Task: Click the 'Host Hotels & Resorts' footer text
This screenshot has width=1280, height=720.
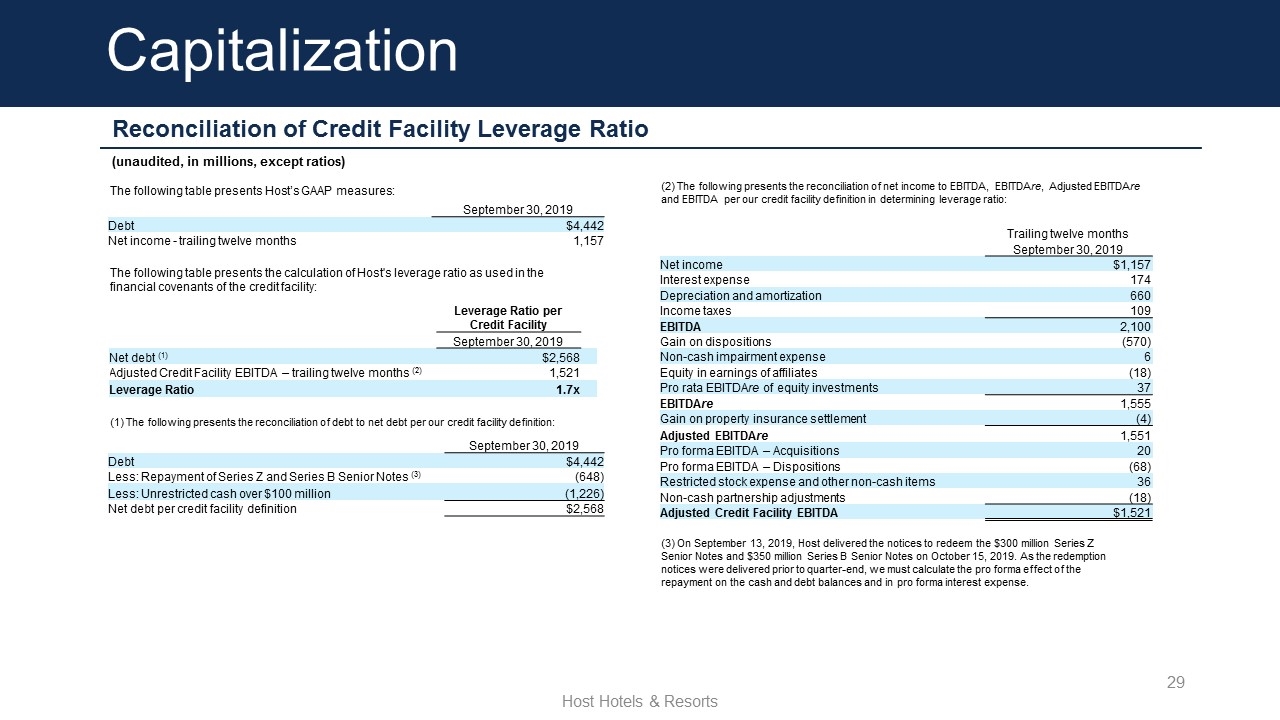Action: (x=640, y=702)
